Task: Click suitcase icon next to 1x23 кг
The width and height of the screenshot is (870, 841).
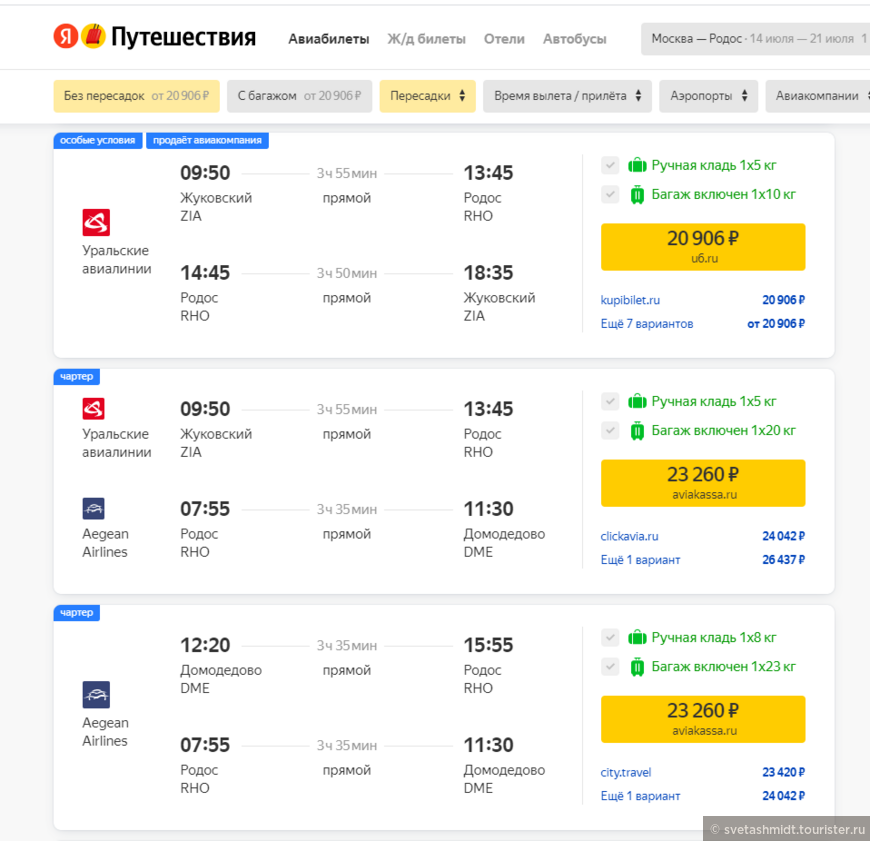Action: point(637,667)
